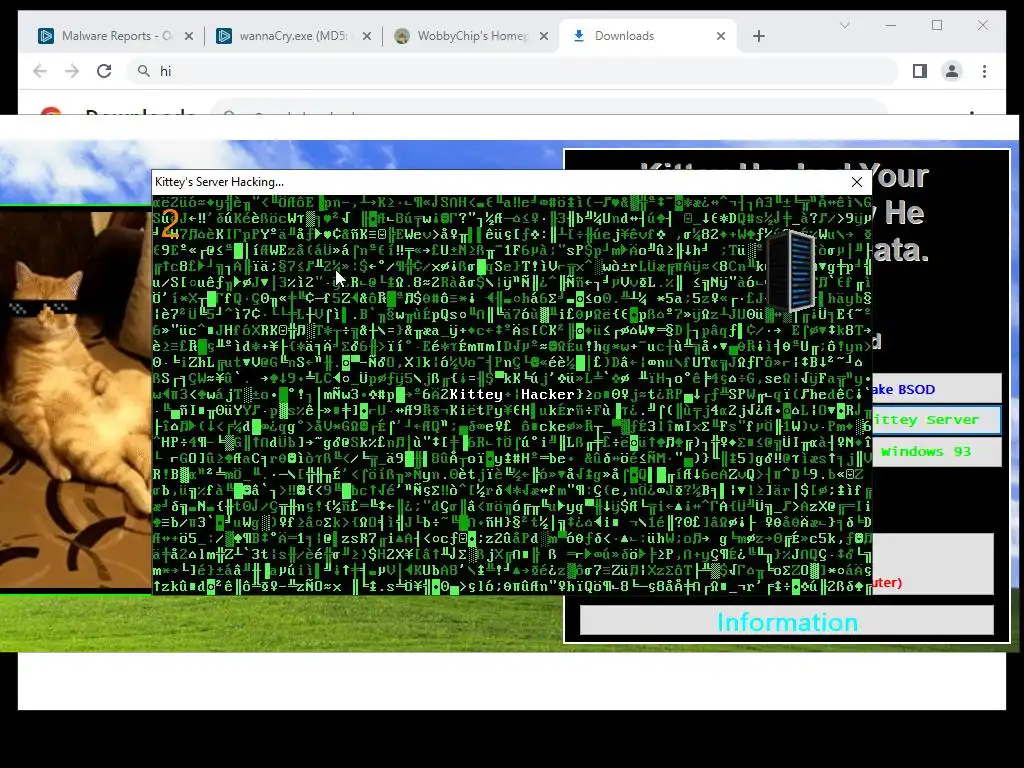Maximize the browser window
The image size is (1024, 768).
(936, 25)
